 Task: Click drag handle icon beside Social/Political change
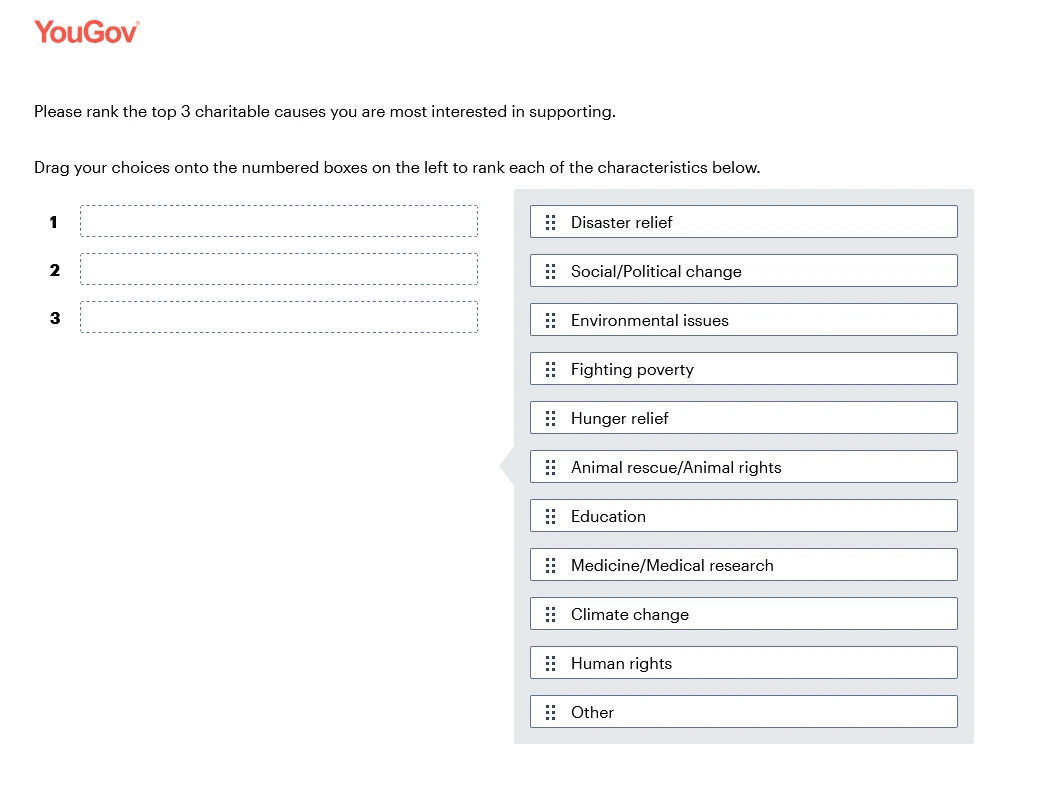550,271
